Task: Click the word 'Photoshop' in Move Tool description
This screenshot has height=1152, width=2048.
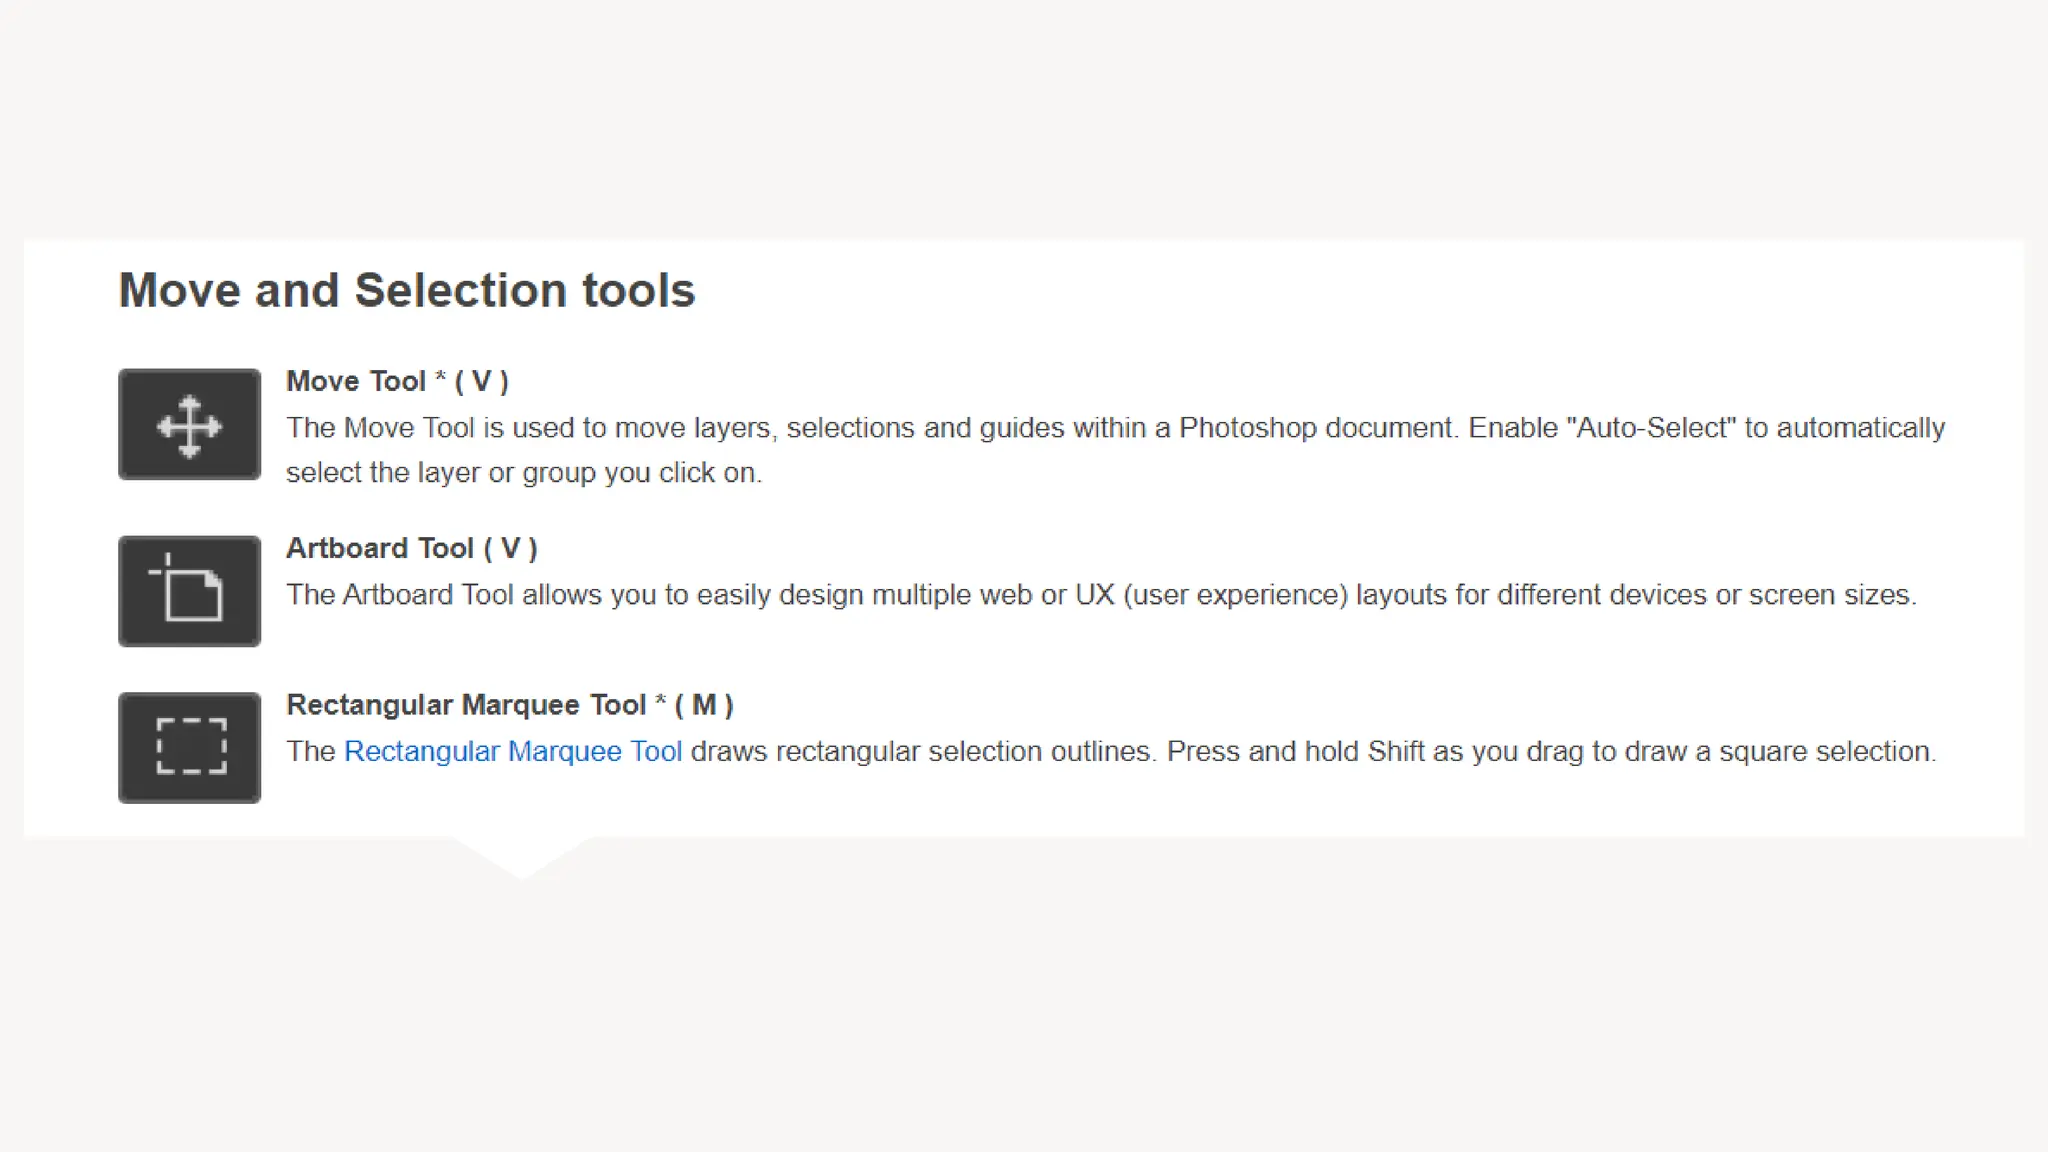Action: 1247,428
